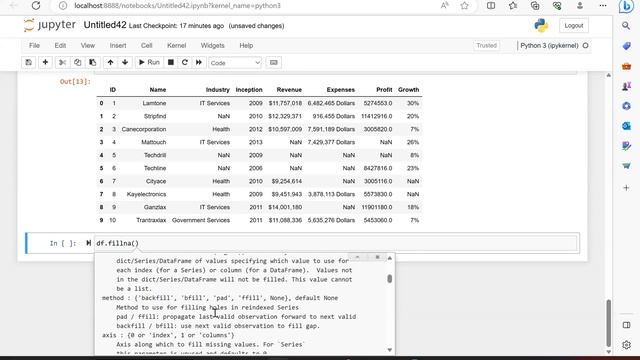This screenshot has width=640, height=360.
Task: Run the current cell
Action: (149, 62)
